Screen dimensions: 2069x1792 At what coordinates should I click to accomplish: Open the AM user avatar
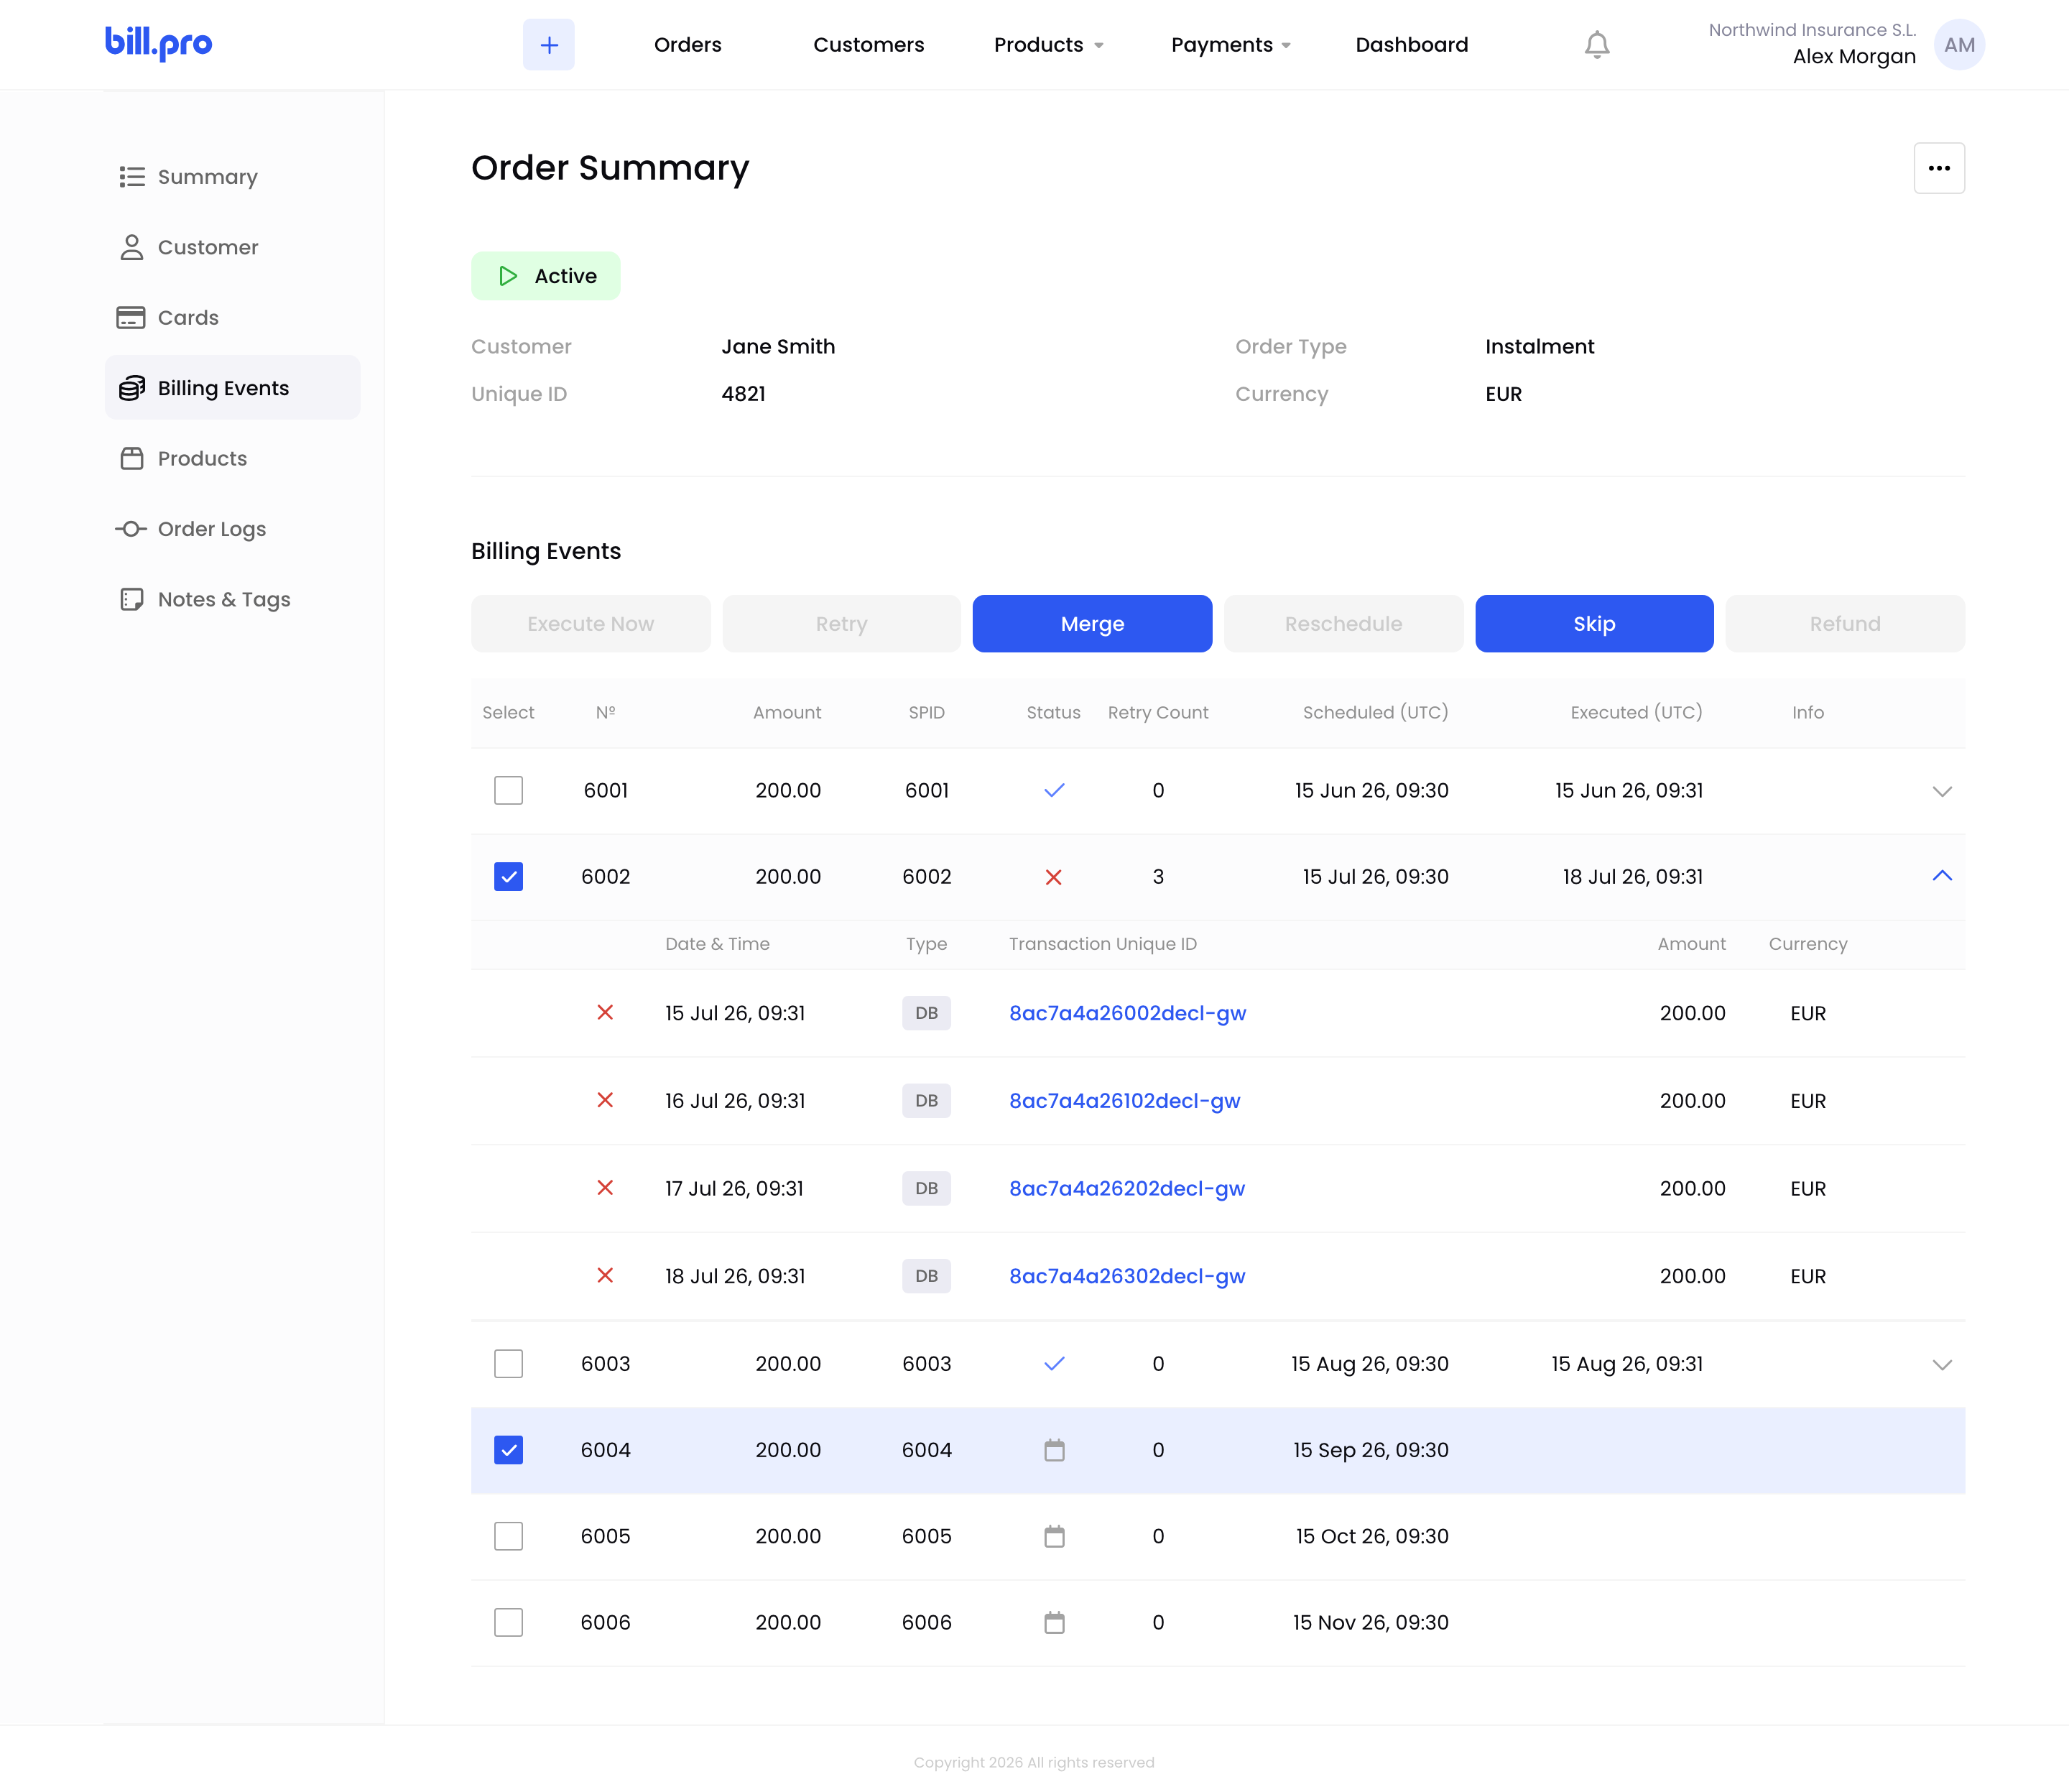coord(1959,45)
